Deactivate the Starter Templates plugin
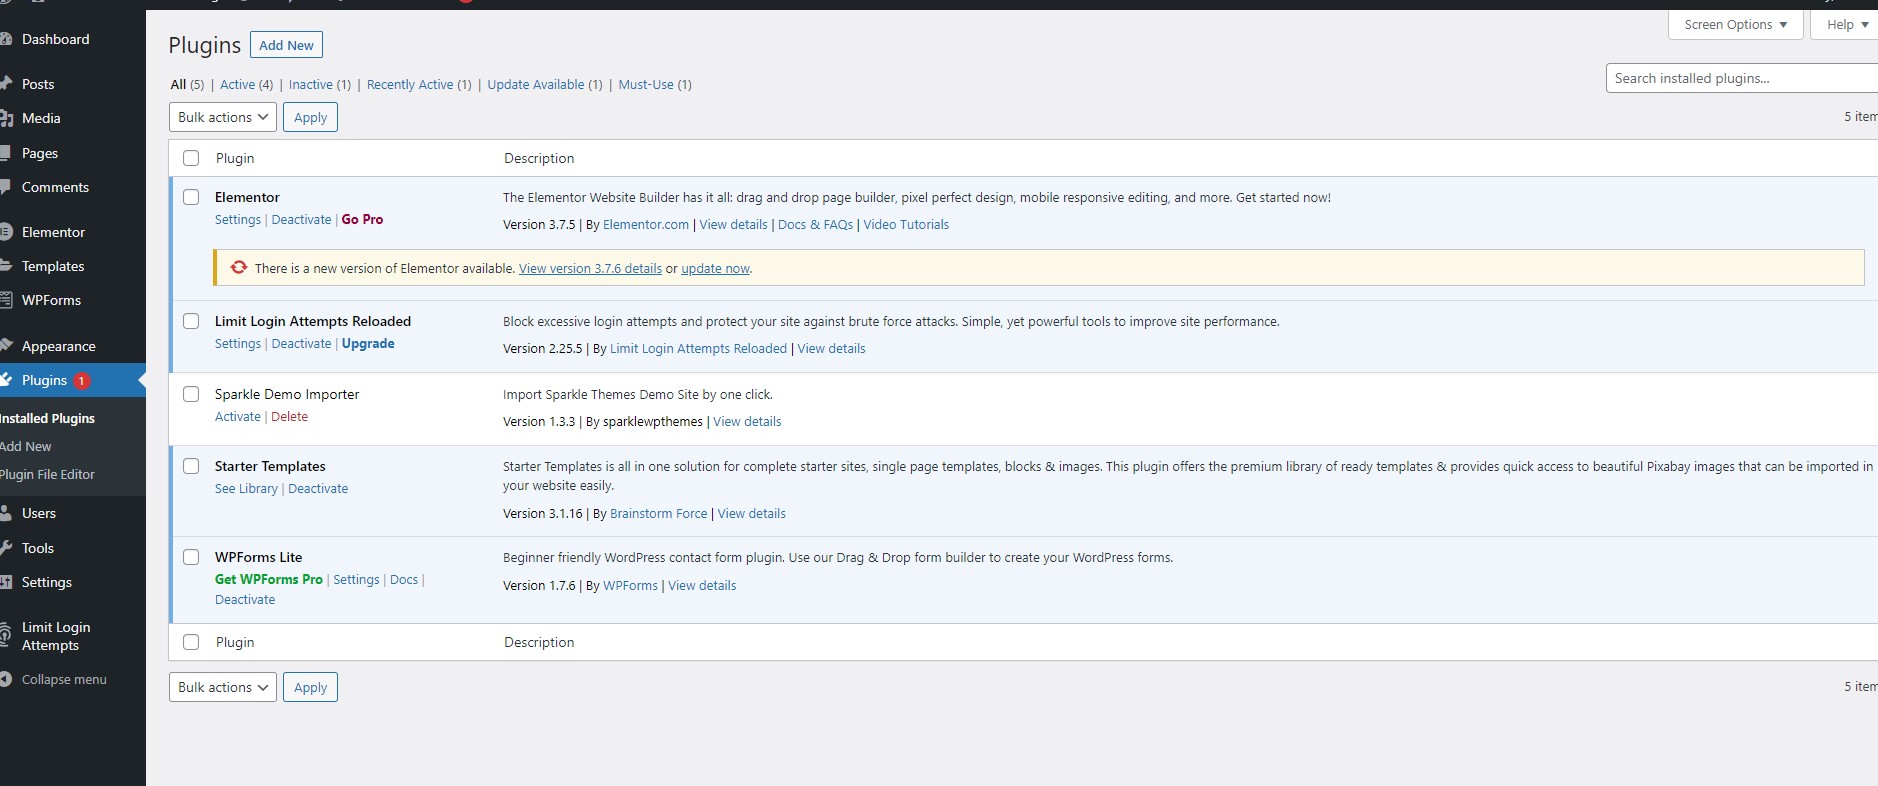This screenshot has width=1878, height=786. coord(318,489)
